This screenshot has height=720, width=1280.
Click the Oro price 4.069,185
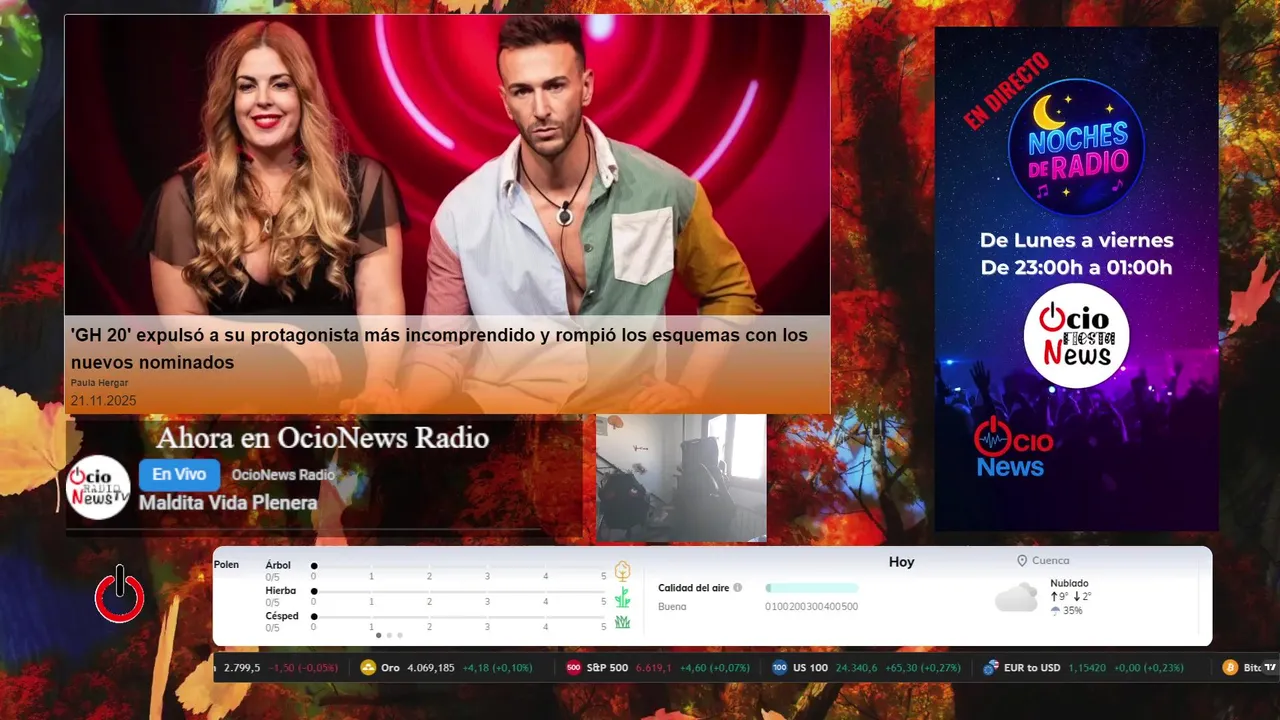(431, 667)
